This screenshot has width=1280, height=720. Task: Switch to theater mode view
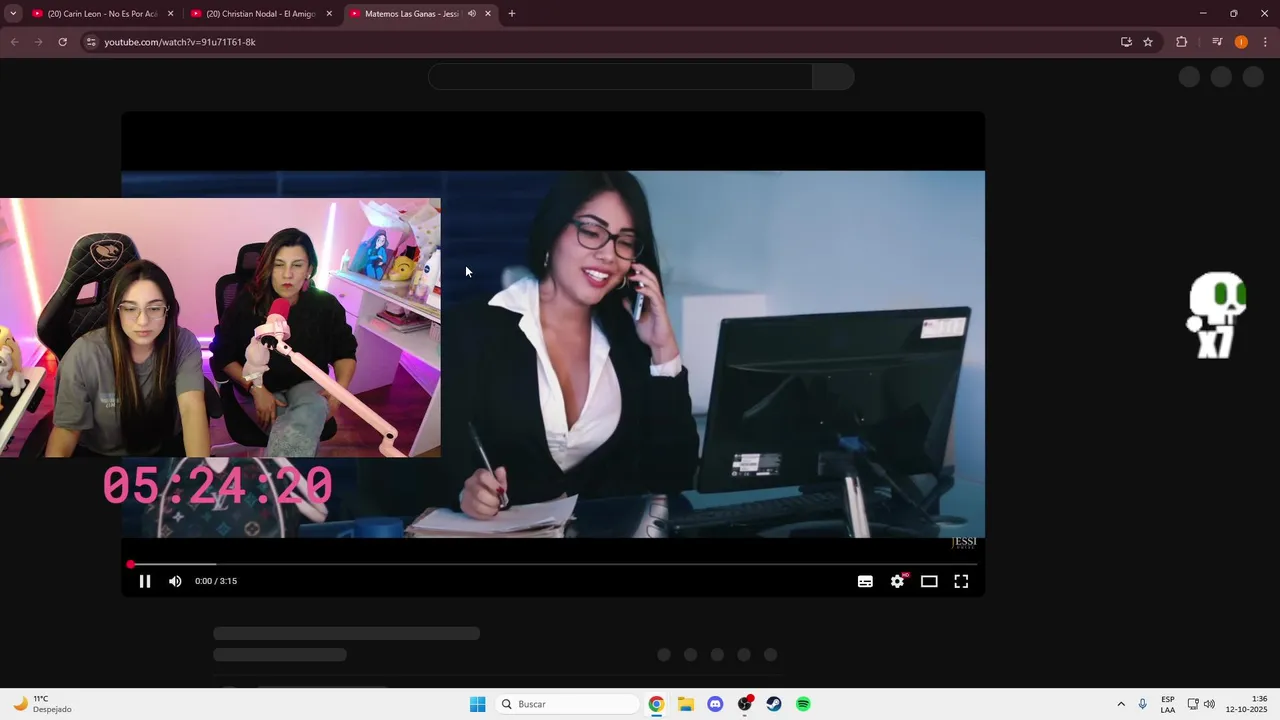pos(929,581)
